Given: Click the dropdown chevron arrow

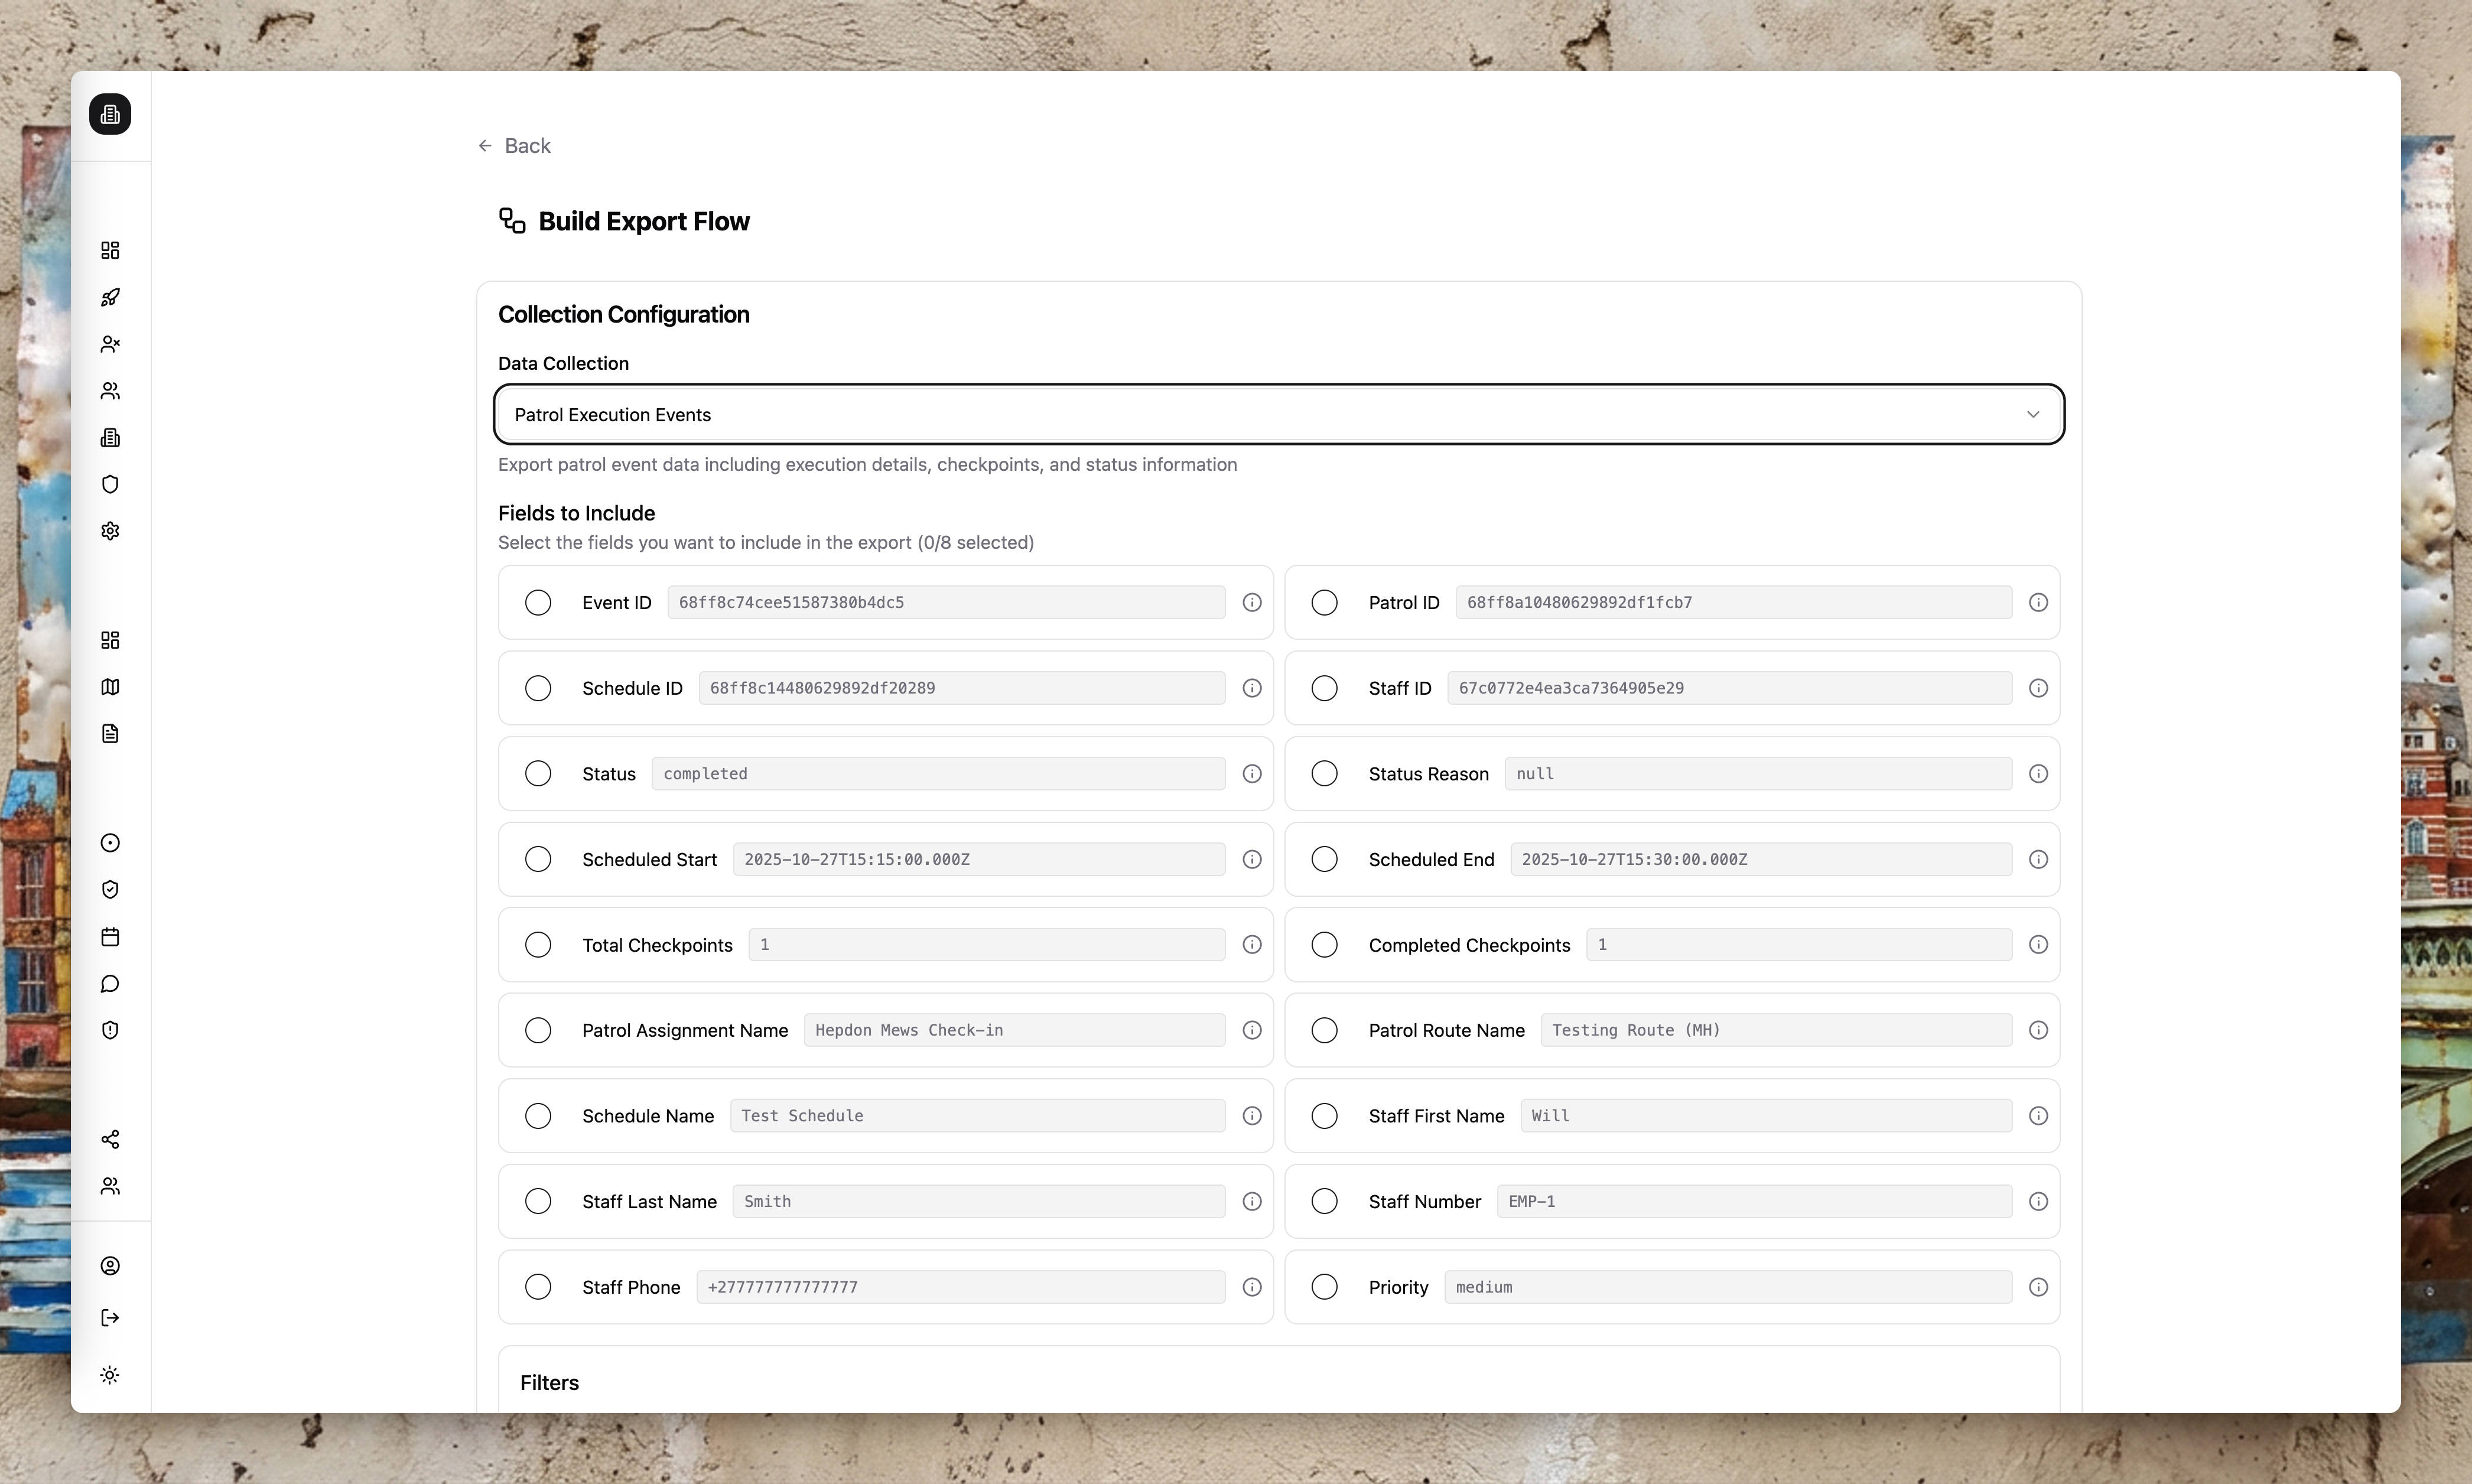Looking at the screenshot, I should (2033, 414).
